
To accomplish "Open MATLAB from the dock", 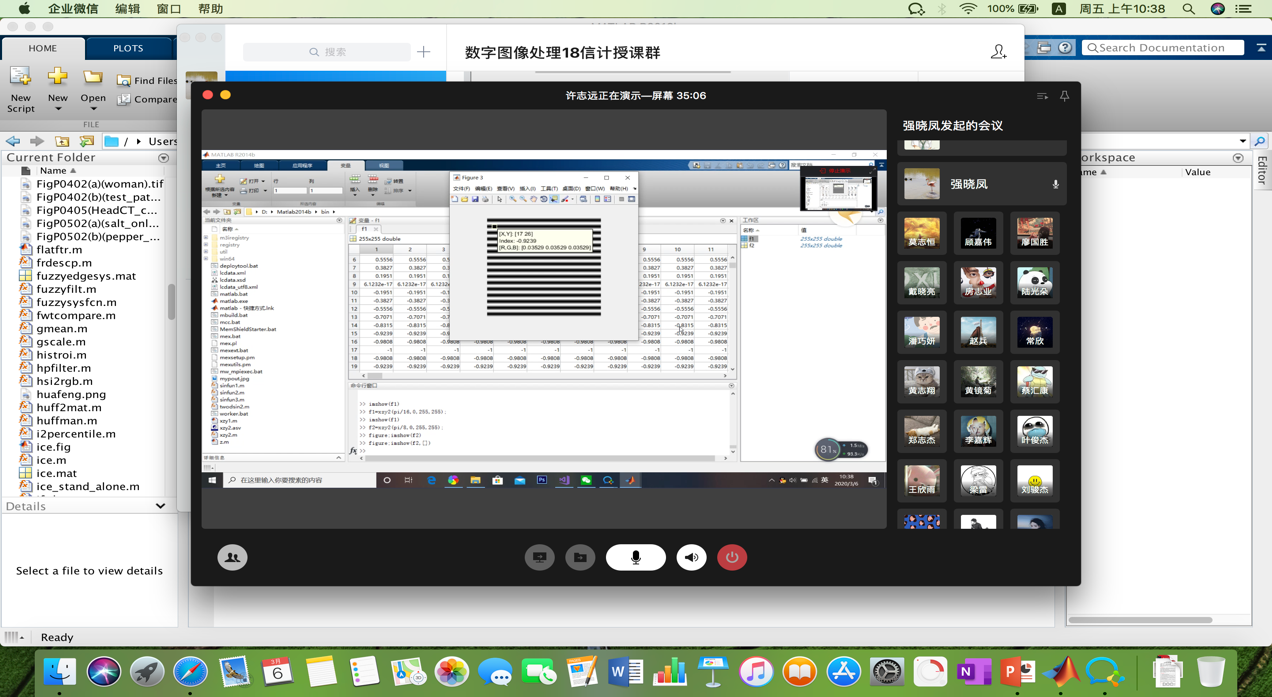I will (x=1062, y=672).
